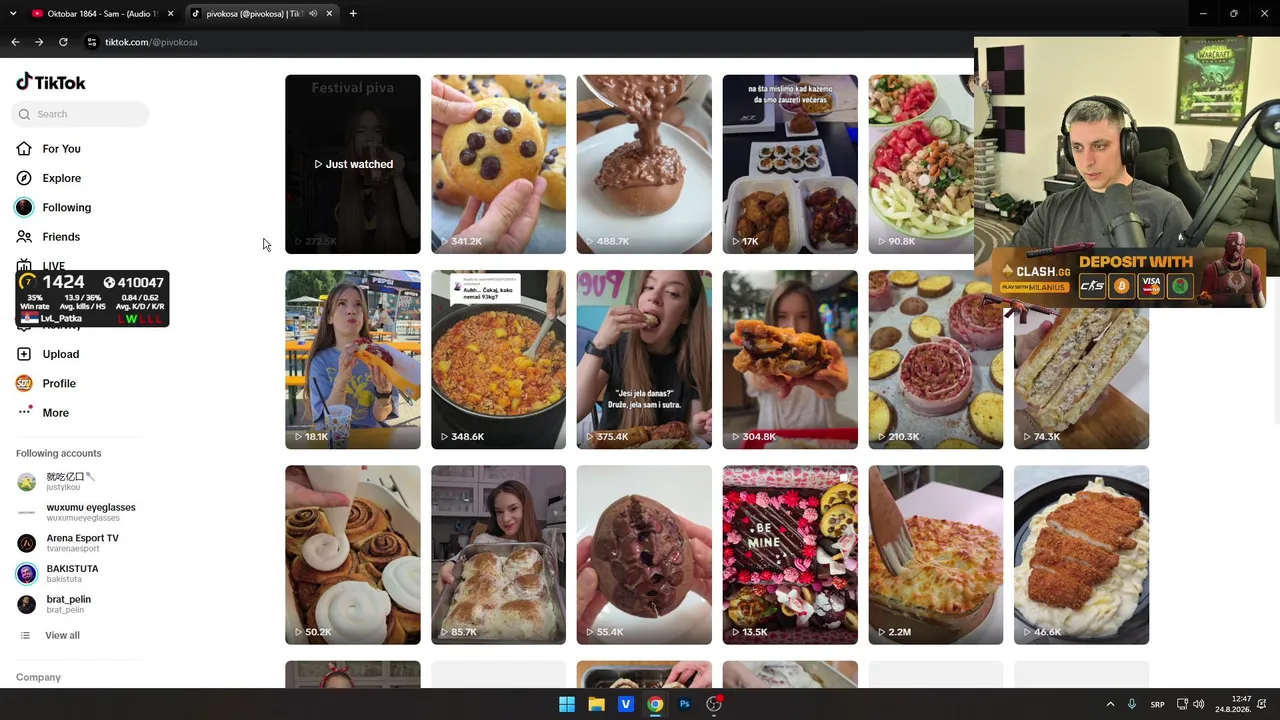This screenshot has width=1280, height=720.
Task: Open the Just watched Festival piva video
Action: point(353,164)
